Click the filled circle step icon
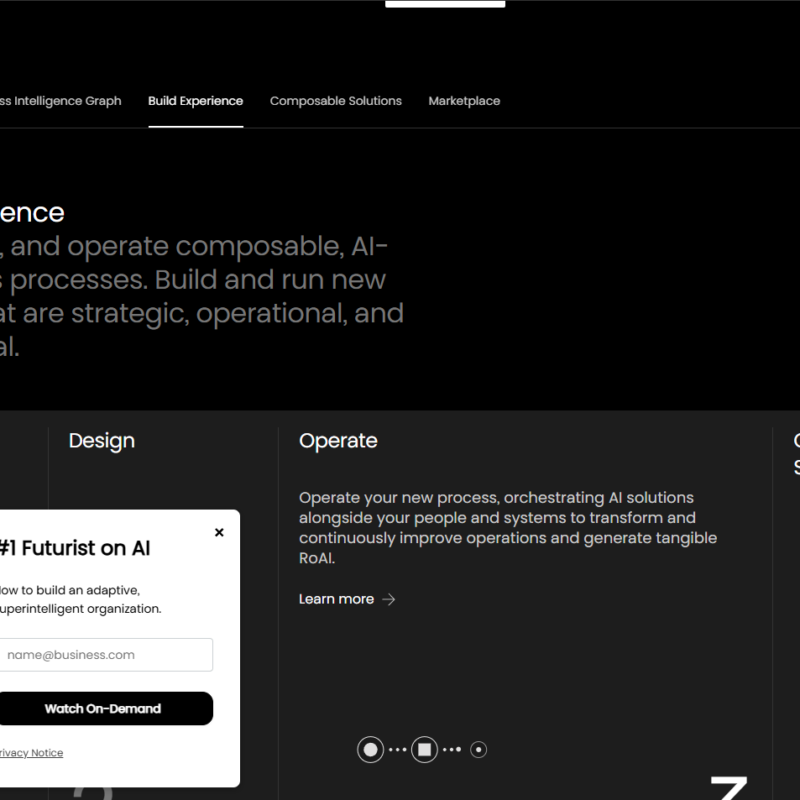The width and height of the screenshot is (800, 800). click(371, 749)
